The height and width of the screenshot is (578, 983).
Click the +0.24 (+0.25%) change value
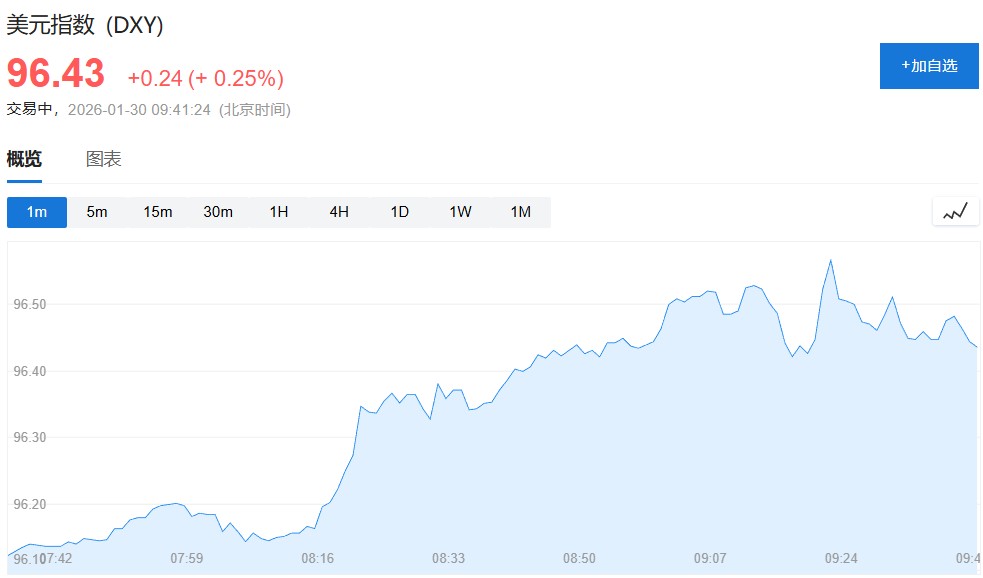(x=205, y=78)
